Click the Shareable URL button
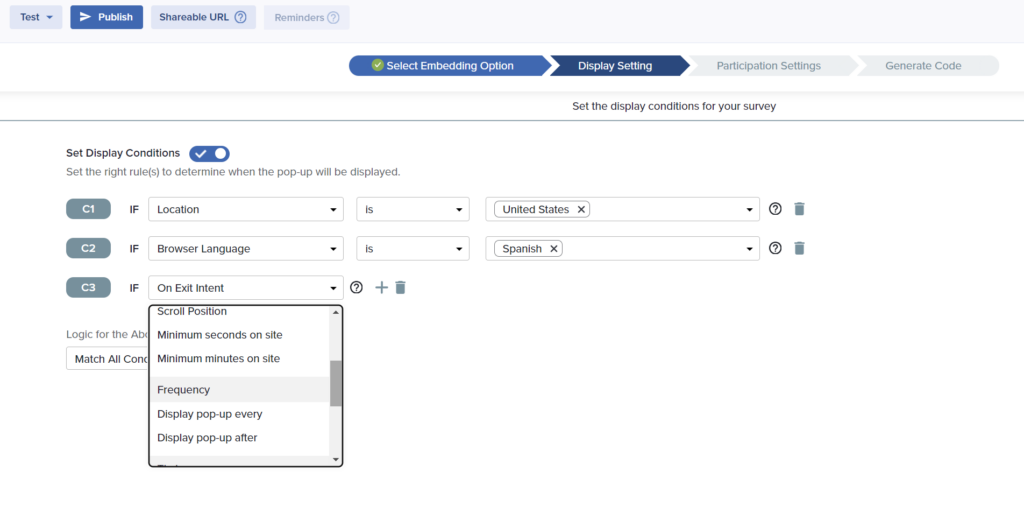This screenshot has width=1024, height=528. click(203, 17)
